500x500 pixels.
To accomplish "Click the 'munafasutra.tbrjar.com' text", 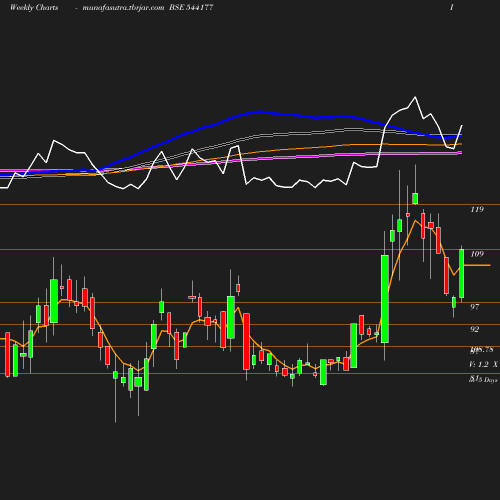I will click(123, 8).
